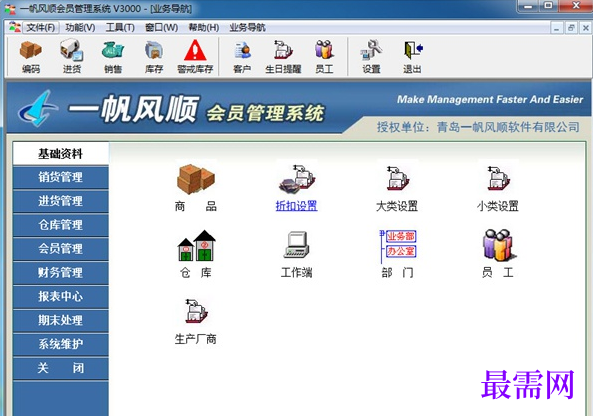Open 期末处理 in the sidebar
Viewport: 593px width, 416px height.
point(61,320)
